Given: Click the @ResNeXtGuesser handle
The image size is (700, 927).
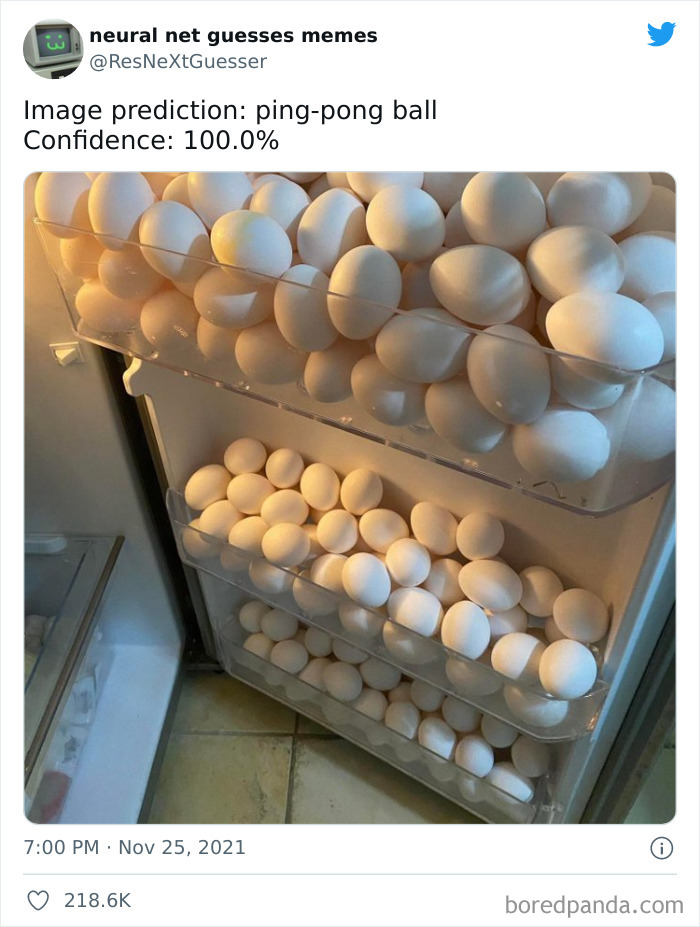Looking at the screenshot, I should point(178,61).
